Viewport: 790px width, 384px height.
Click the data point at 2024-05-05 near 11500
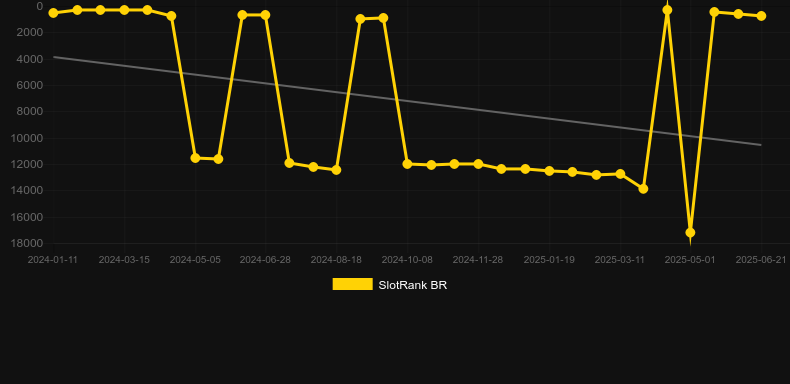point(195,158)
